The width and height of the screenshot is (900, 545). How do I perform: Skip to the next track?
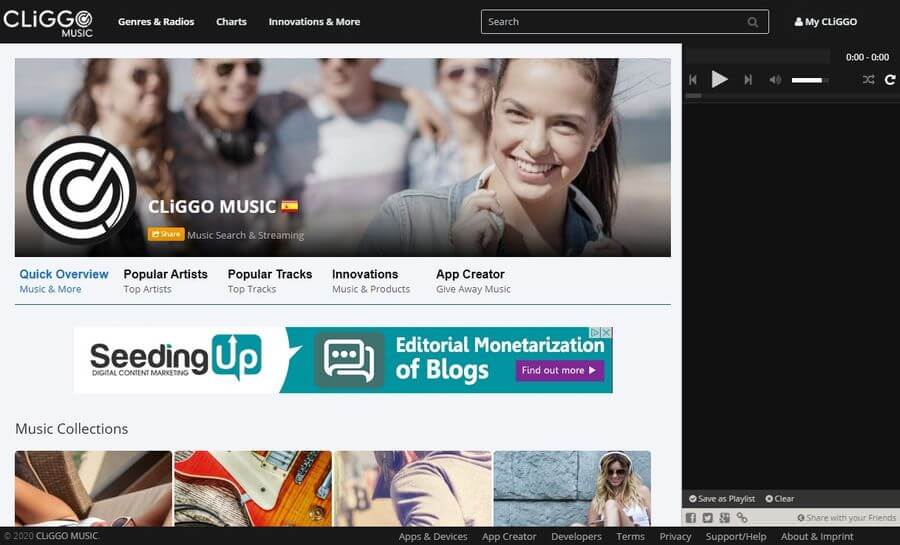[x=748, y=80]
